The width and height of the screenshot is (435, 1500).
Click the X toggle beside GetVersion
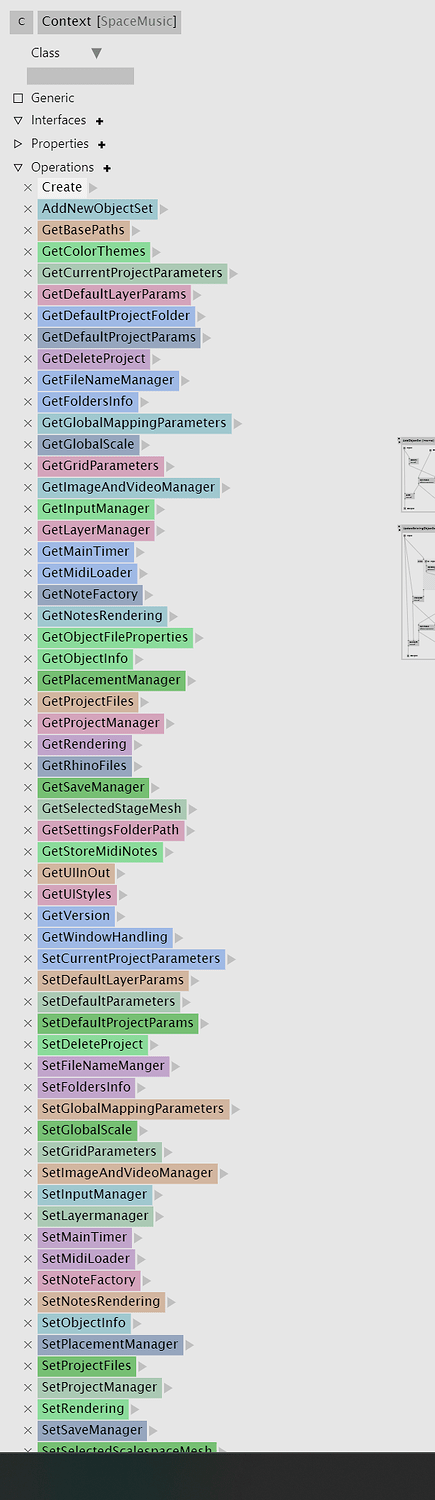click(28, 916)
